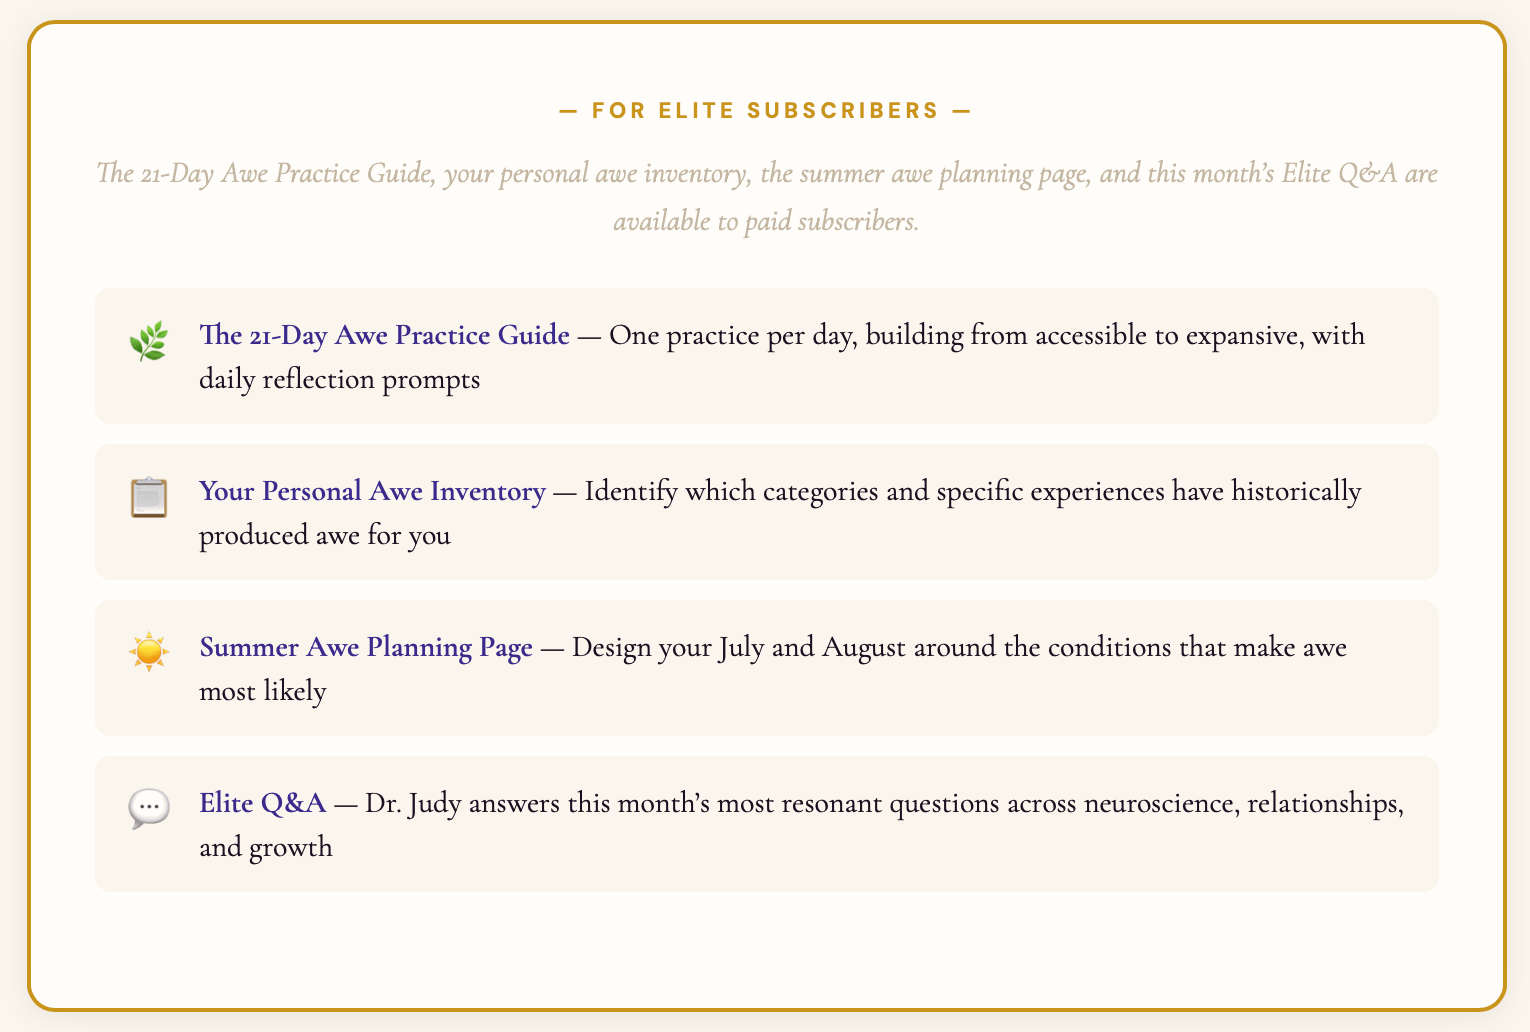Click the 'produced awe for you' text
This screenshot has width=1530, height=1032.
pos(325,536)
